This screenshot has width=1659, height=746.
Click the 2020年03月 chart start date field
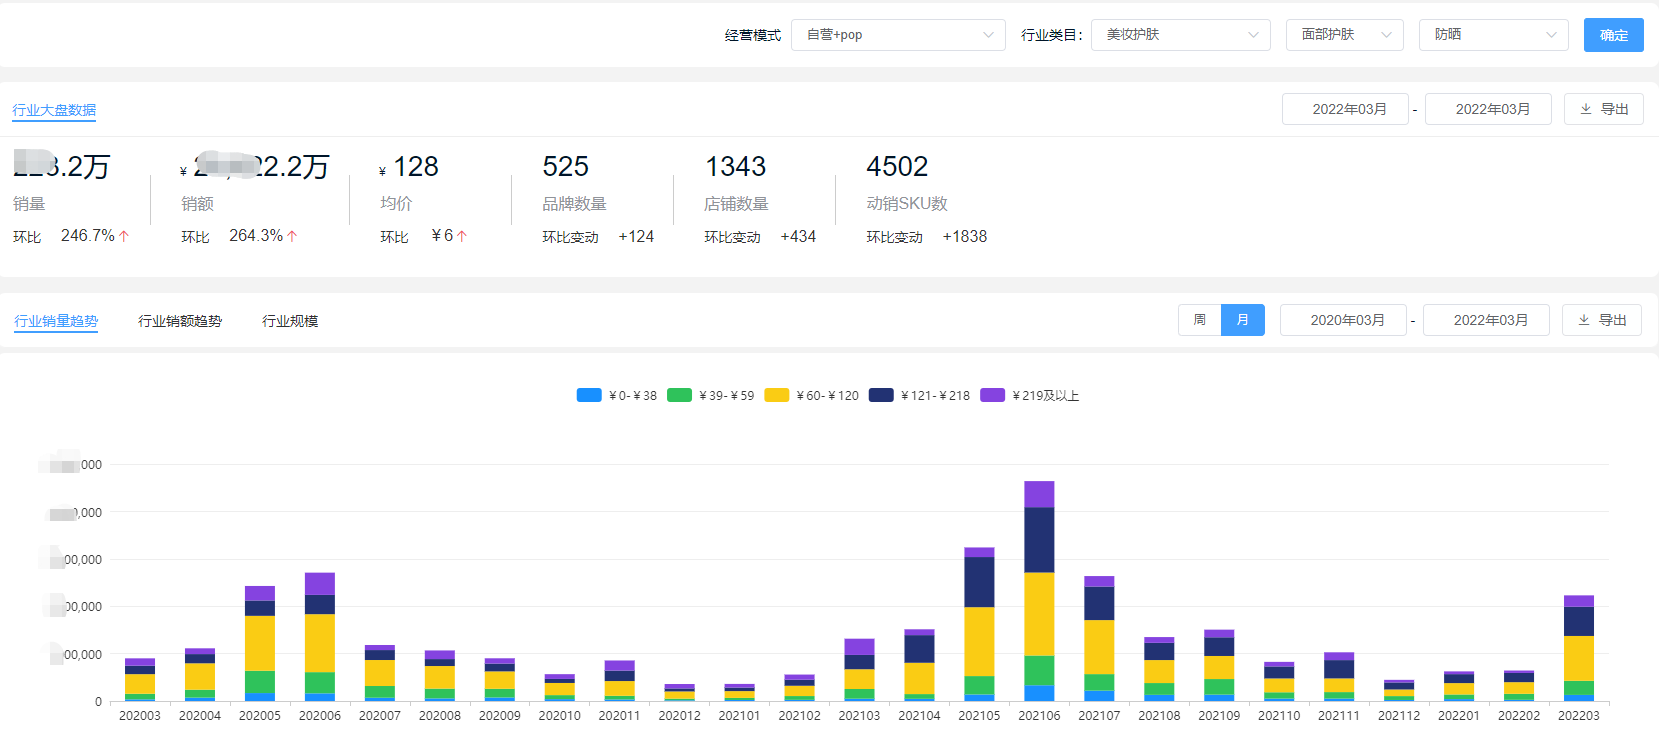(x=1346, y=320)
